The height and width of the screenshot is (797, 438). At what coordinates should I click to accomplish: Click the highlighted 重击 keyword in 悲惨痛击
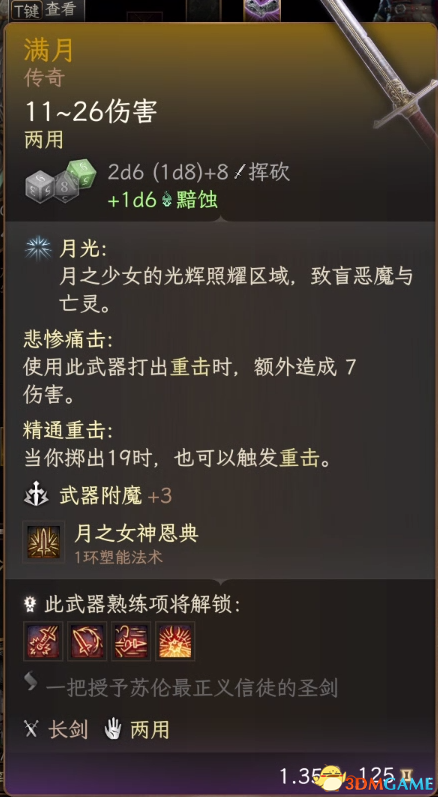190,367
